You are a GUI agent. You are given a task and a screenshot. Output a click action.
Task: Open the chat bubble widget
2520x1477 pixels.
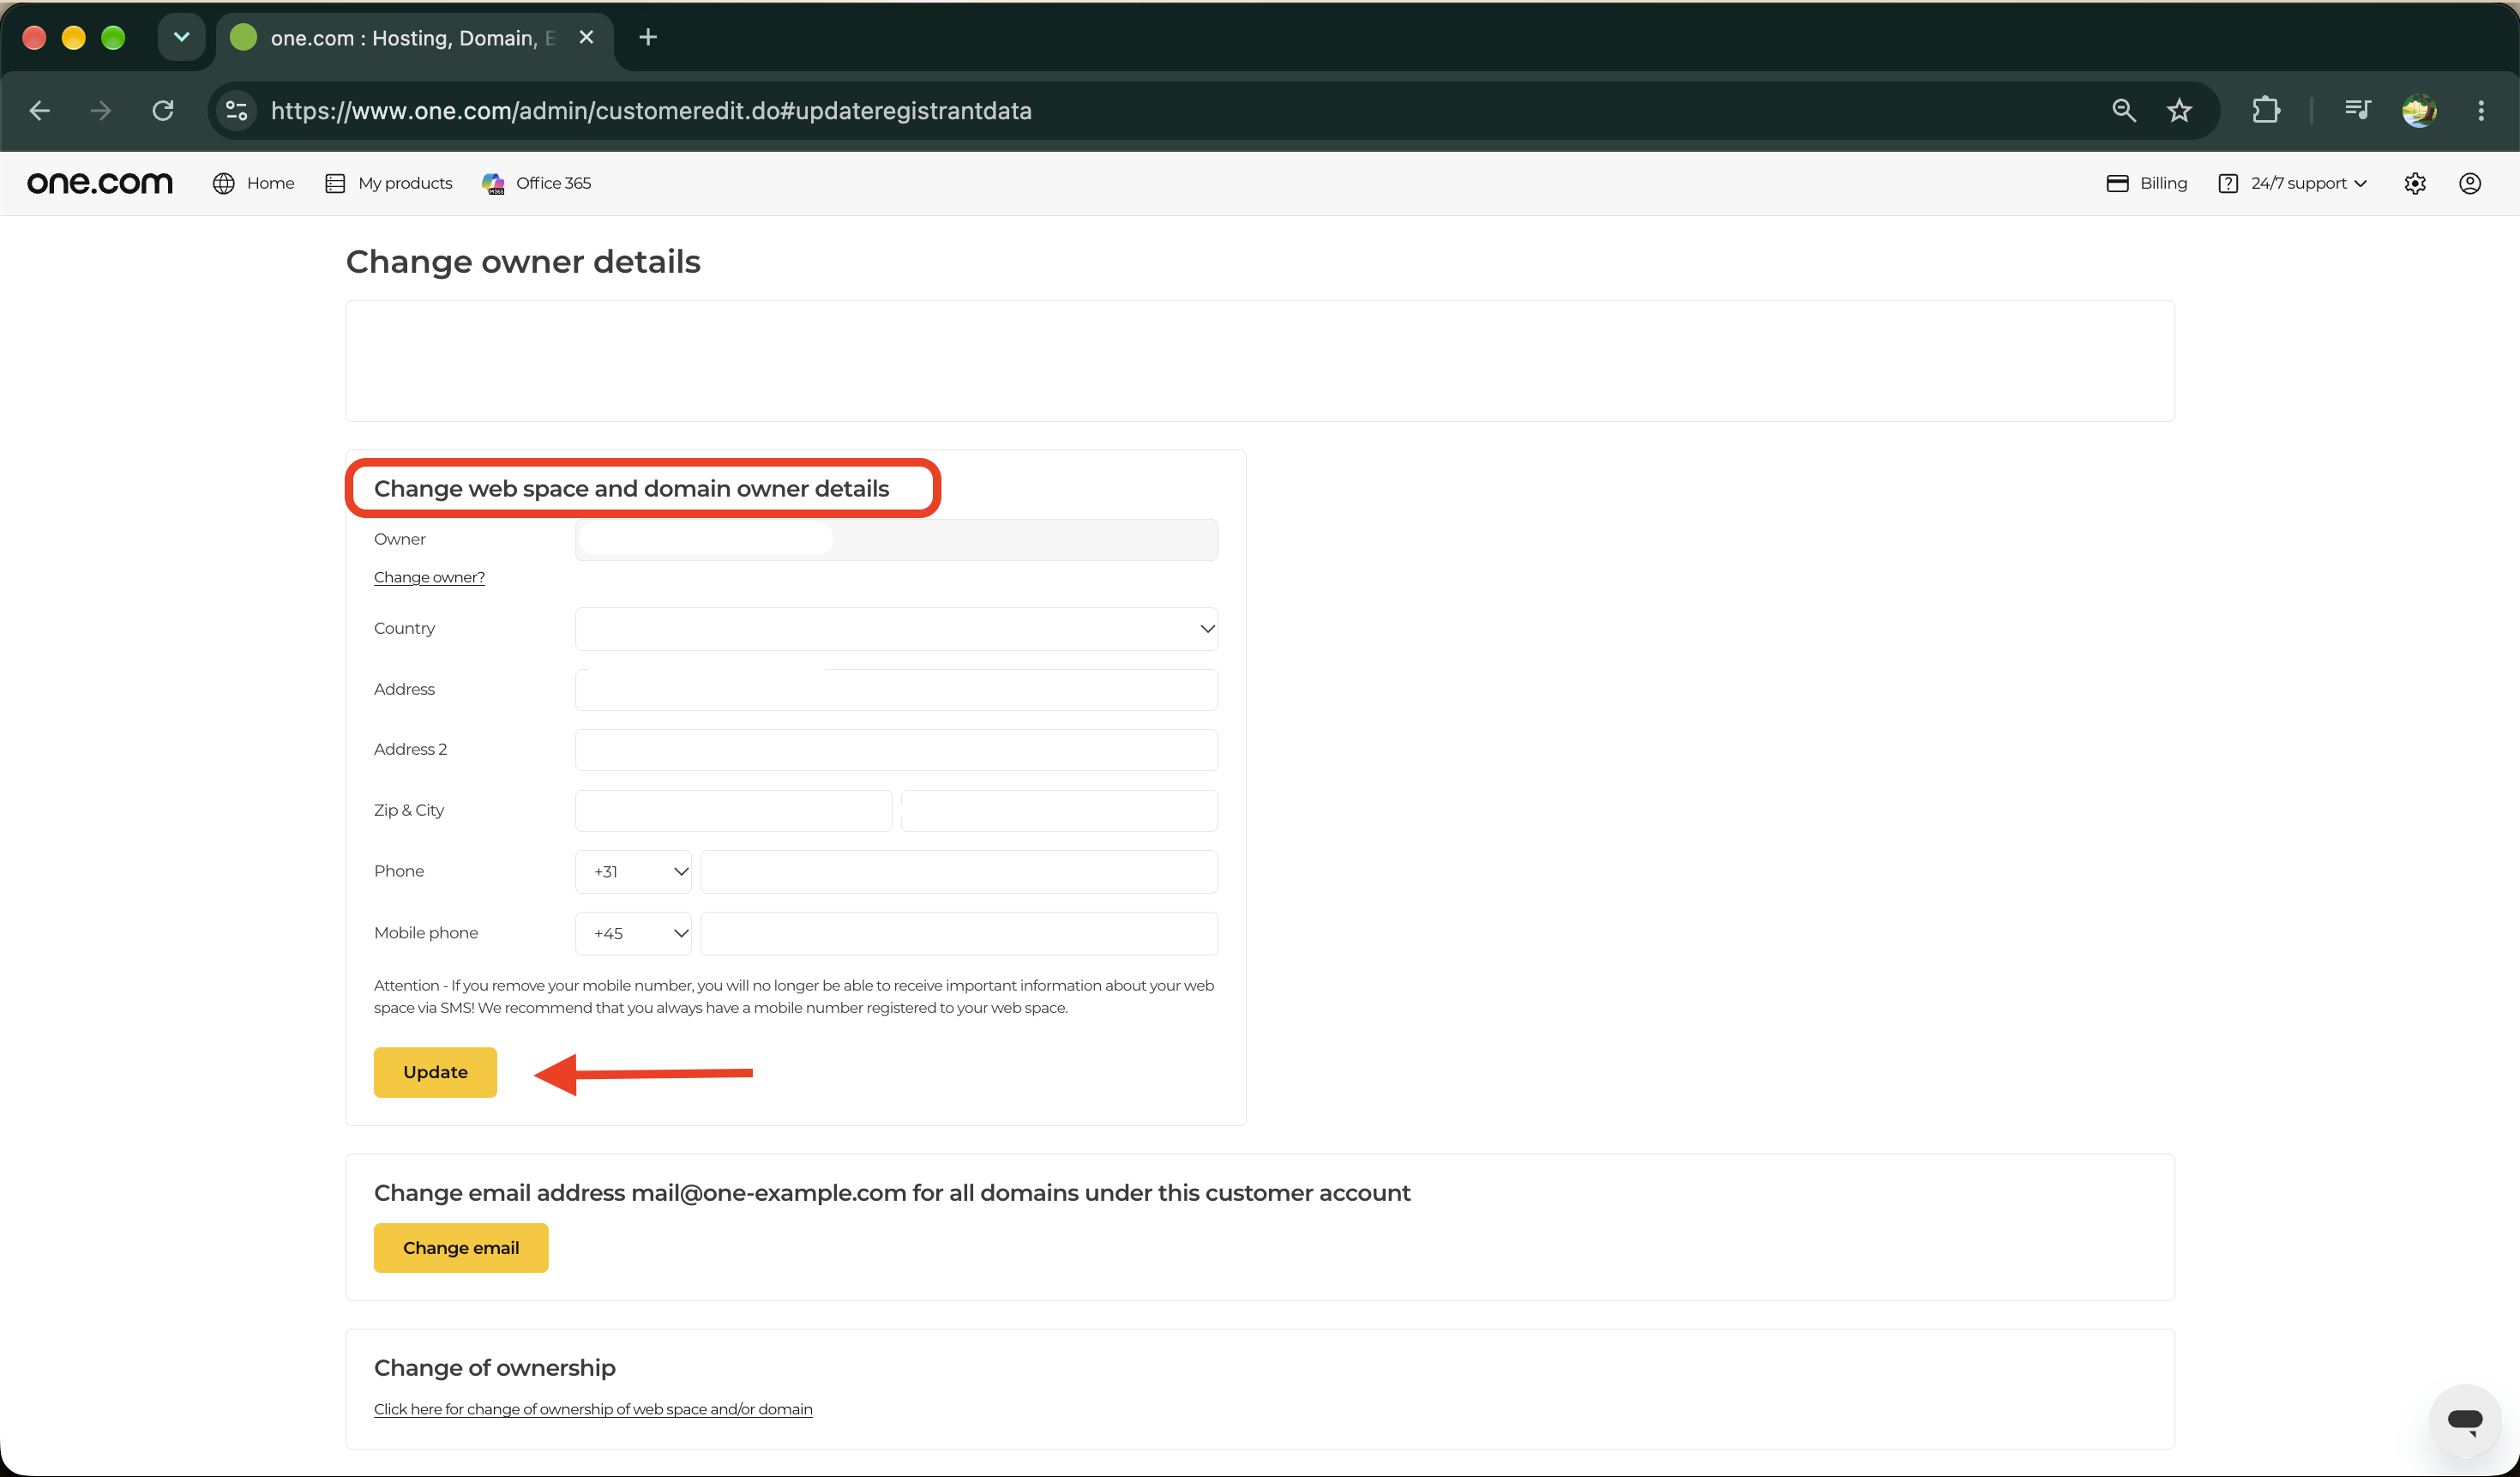(x=2465, y=1420)
